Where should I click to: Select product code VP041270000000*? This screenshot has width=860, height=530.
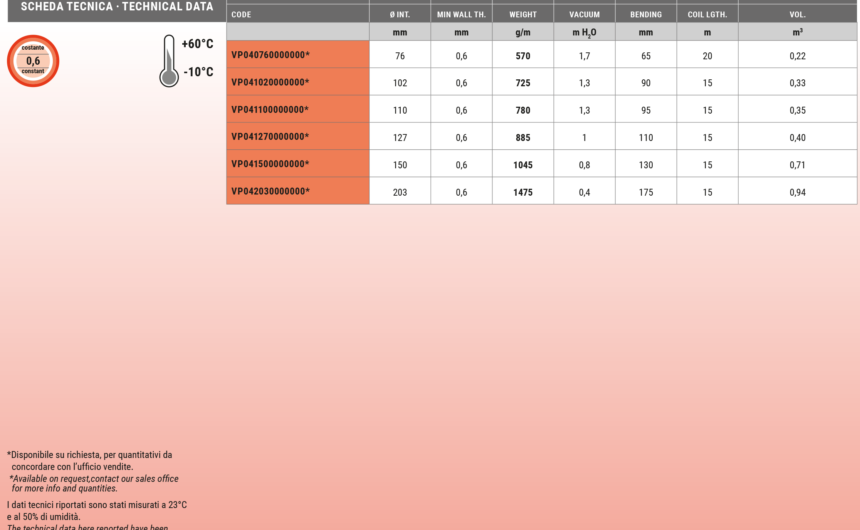pyautogui.click(x=270, y=137)
